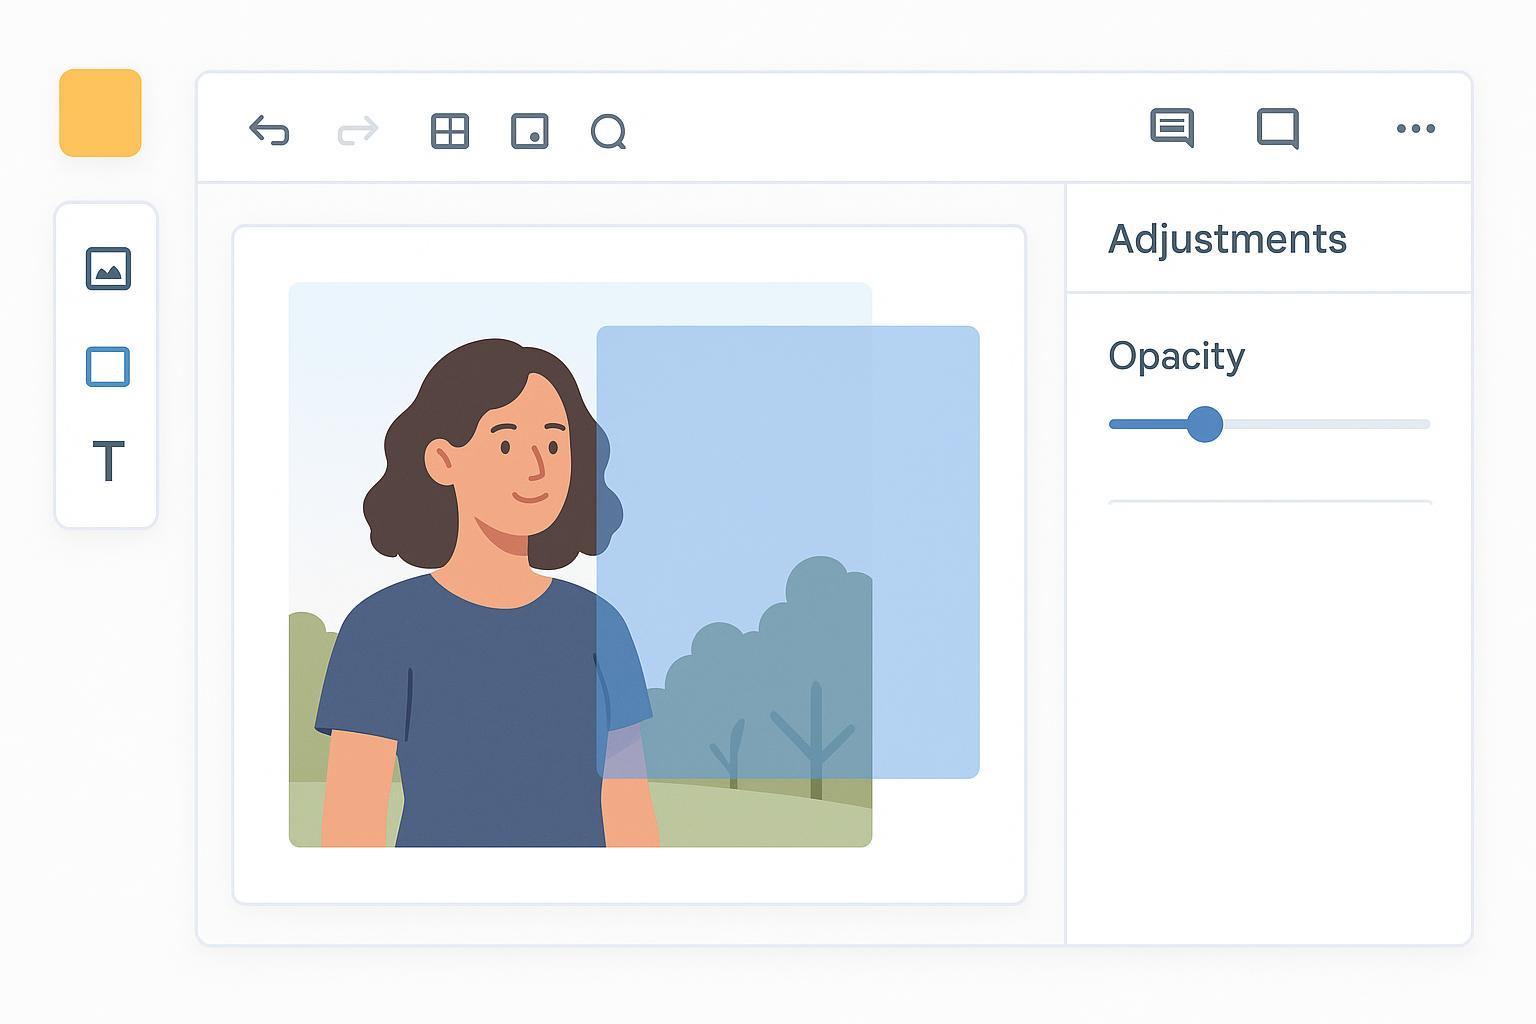
Task: Open the three-dot more options menu
Action: [x=1415, y=128]
